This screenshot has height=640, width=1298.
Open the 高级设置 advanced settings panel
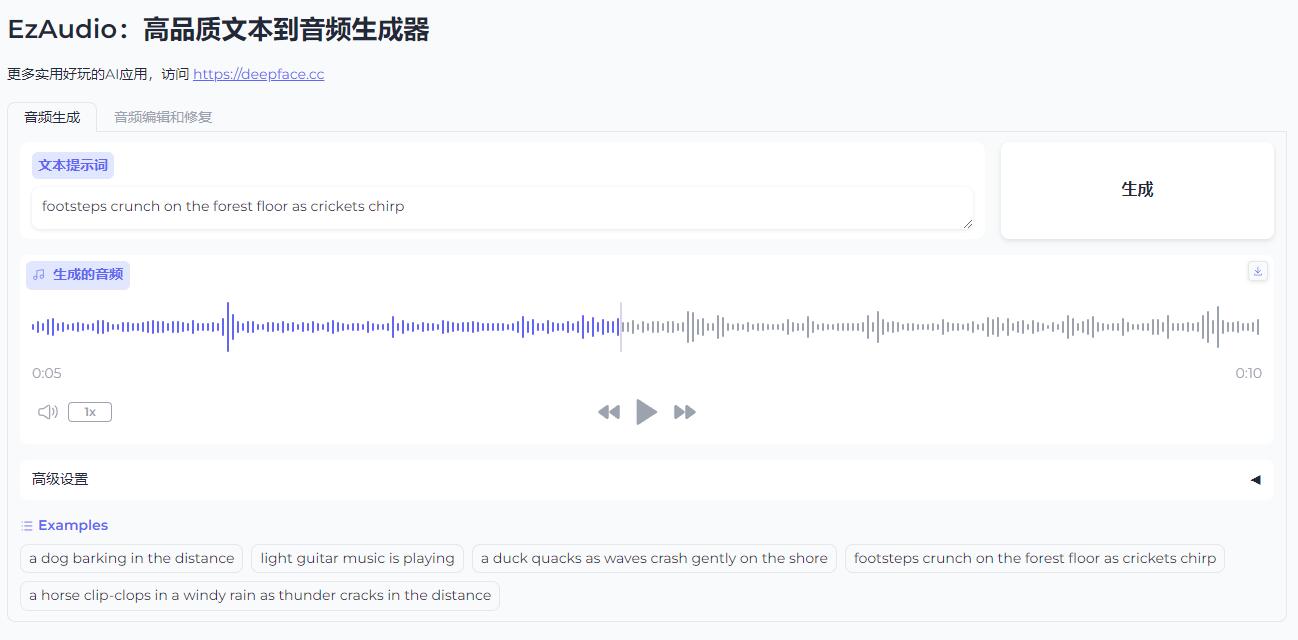click(x=60, y=480)
